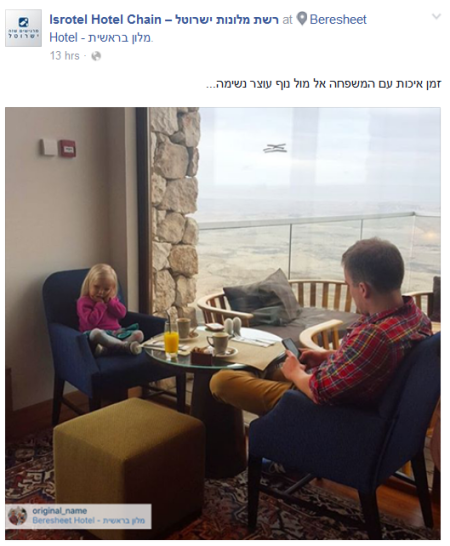This screenshot has width=450, height=546.
Task: Open the 13 hrs post timestamp
Action: [x=65, y=55]
